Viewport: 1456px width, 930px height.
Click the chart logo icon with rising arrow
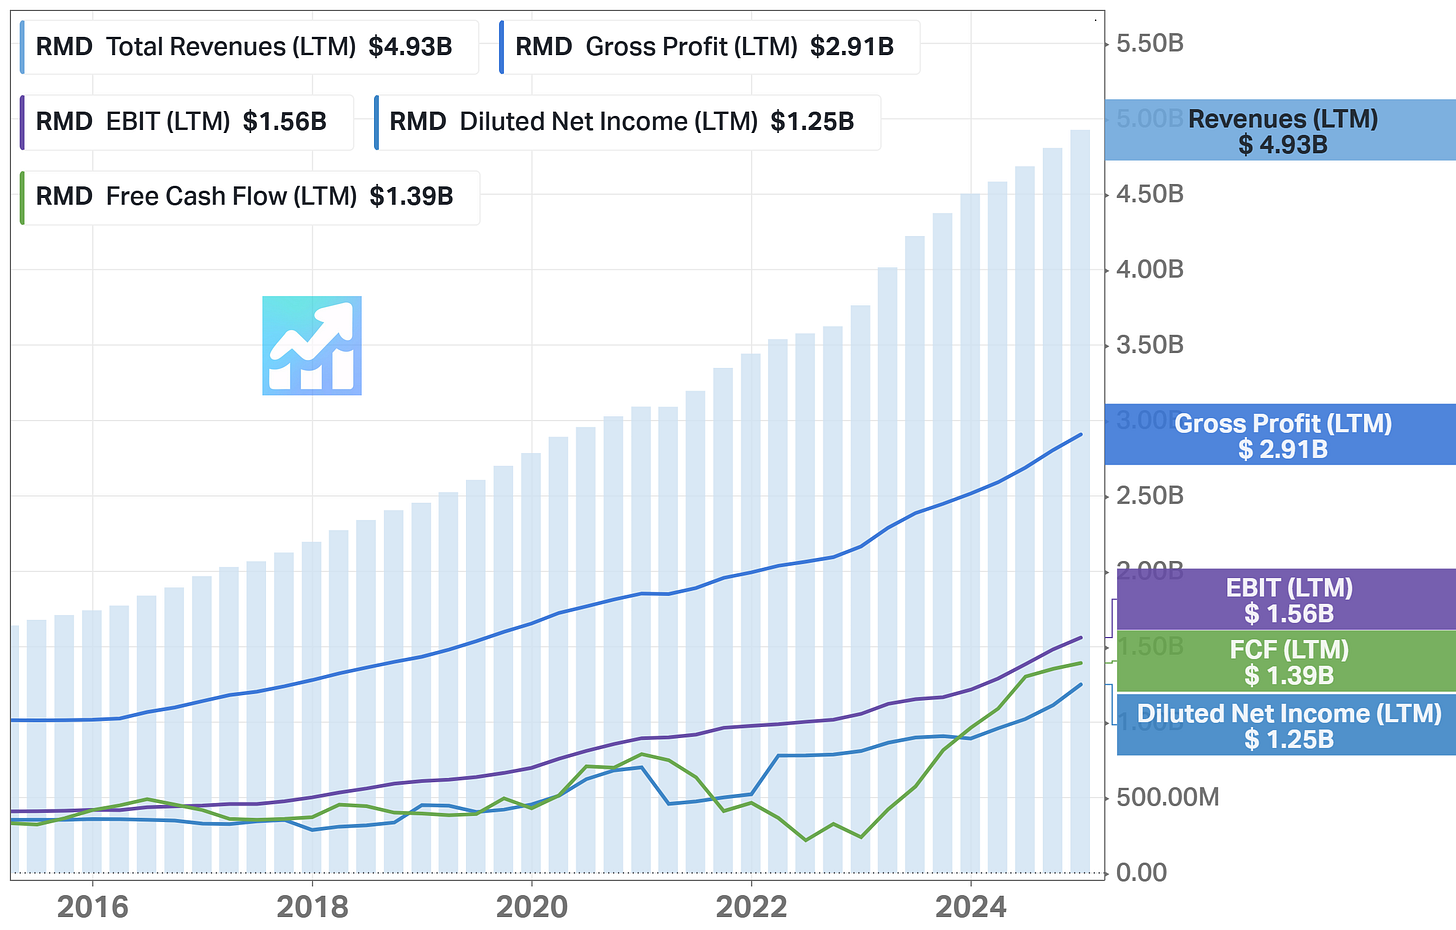pyautogui.click(x=312, y=345)
